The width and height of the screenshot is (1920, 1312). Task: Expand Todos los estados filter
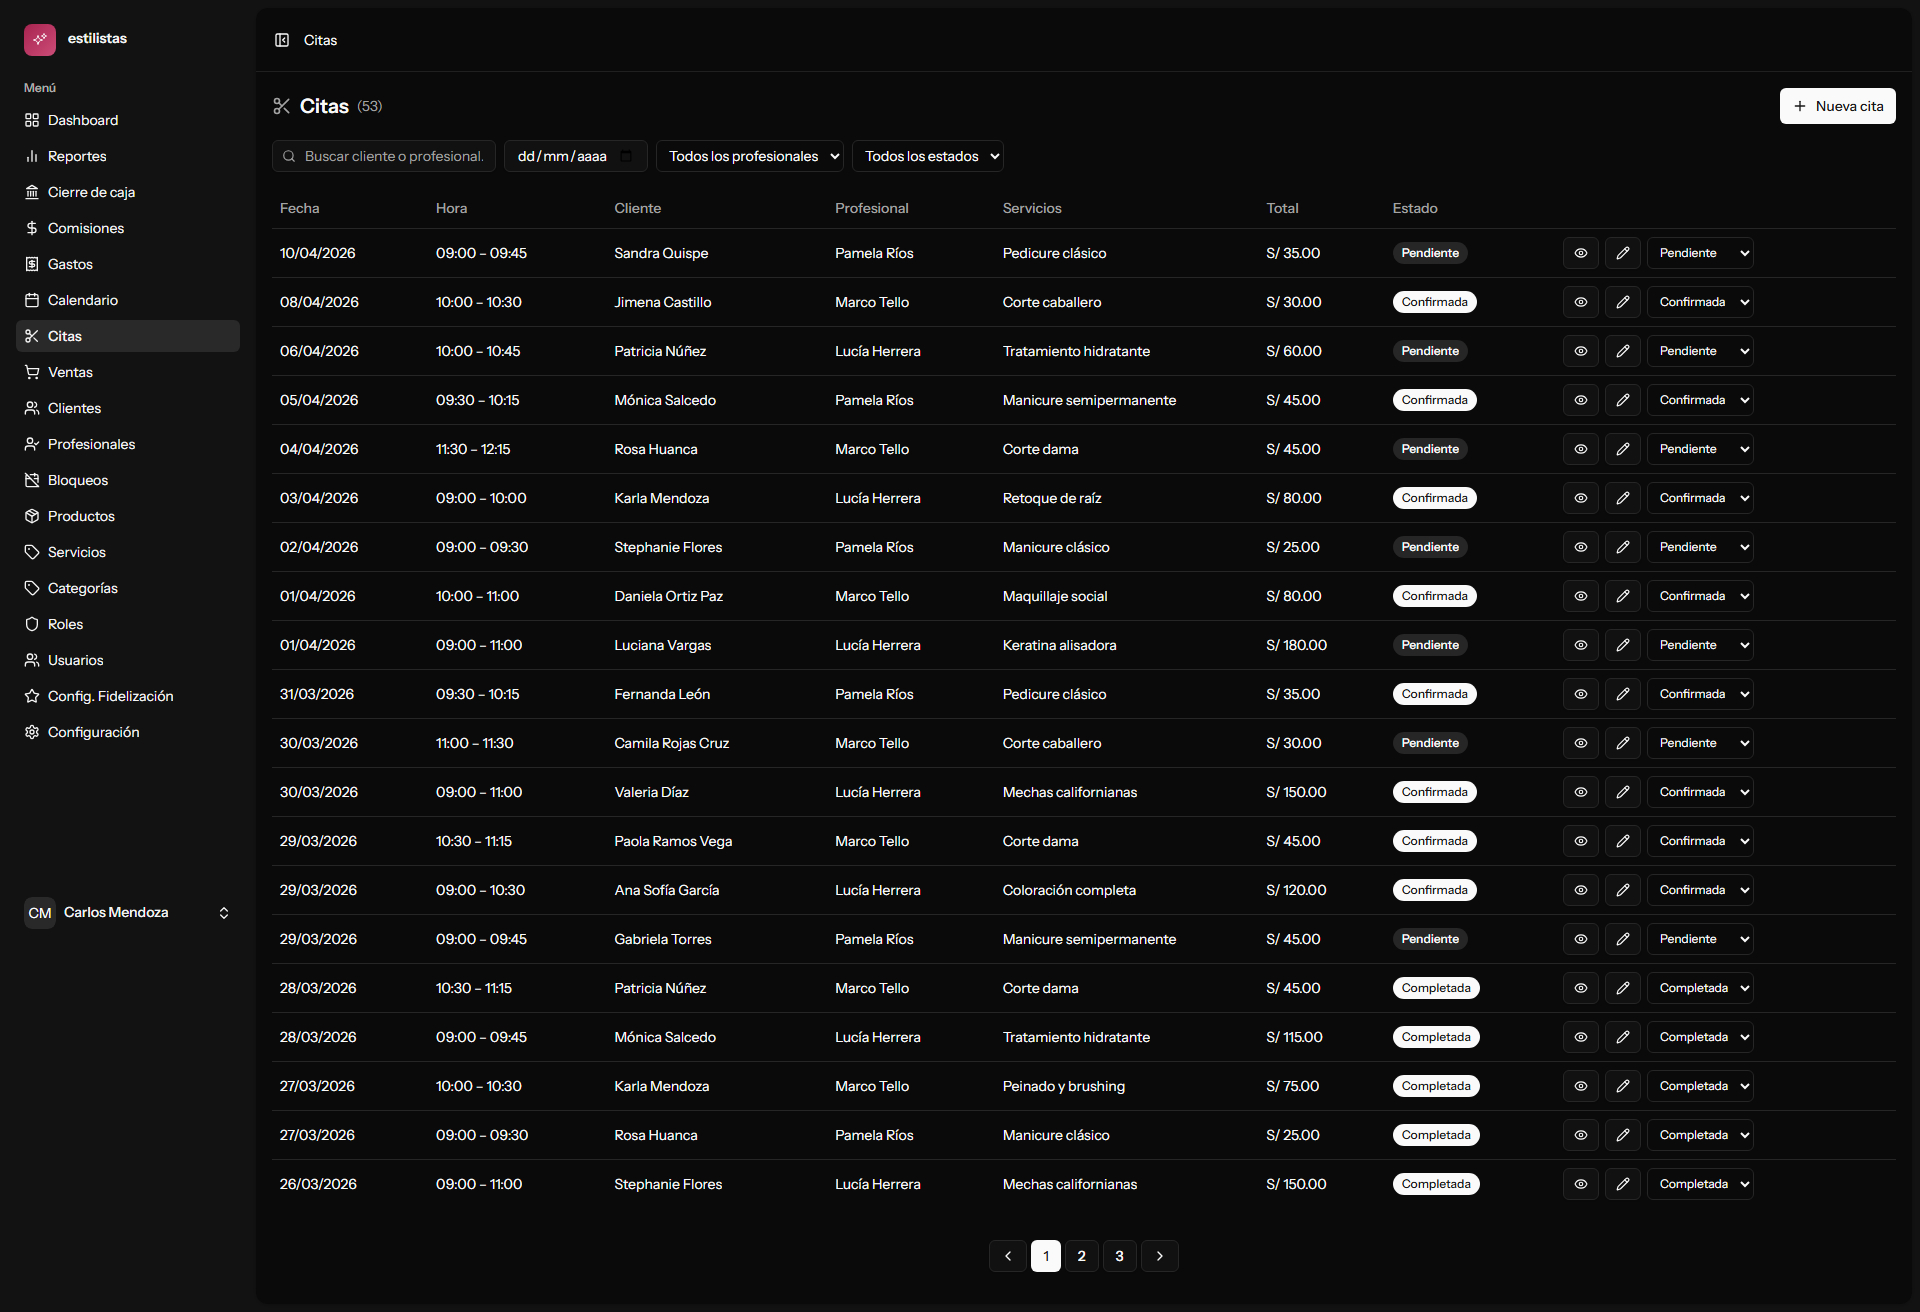[927, 156]
